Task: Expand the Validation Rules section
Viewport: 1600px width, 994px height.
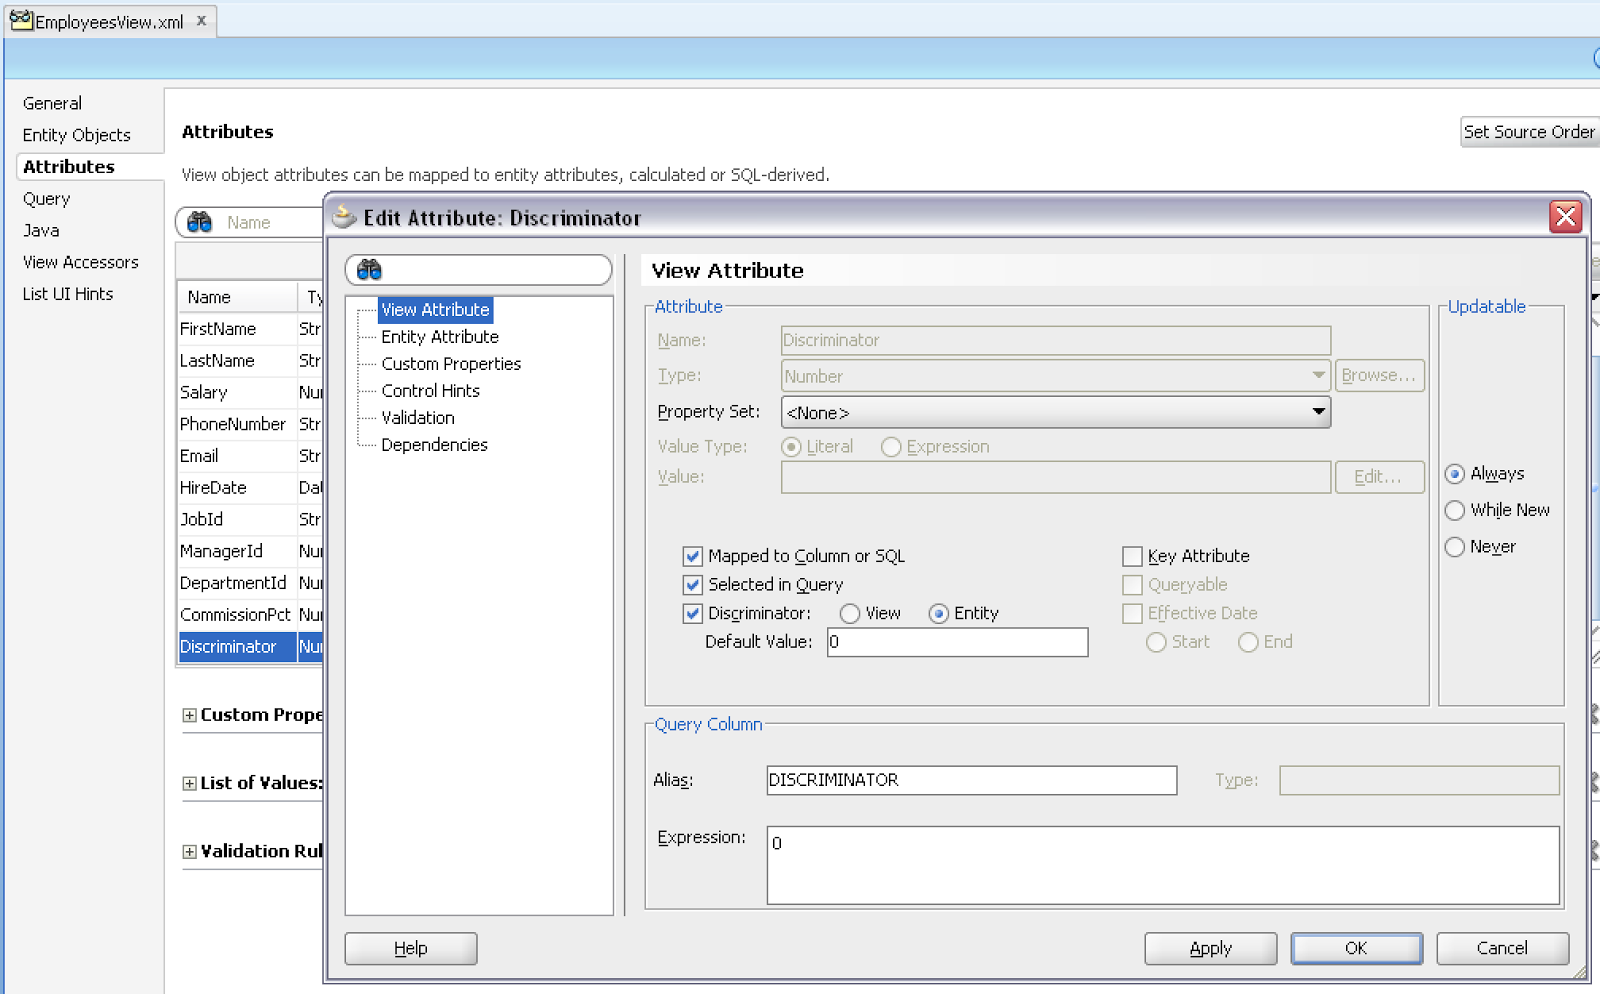Action: (x=189, y=852)
